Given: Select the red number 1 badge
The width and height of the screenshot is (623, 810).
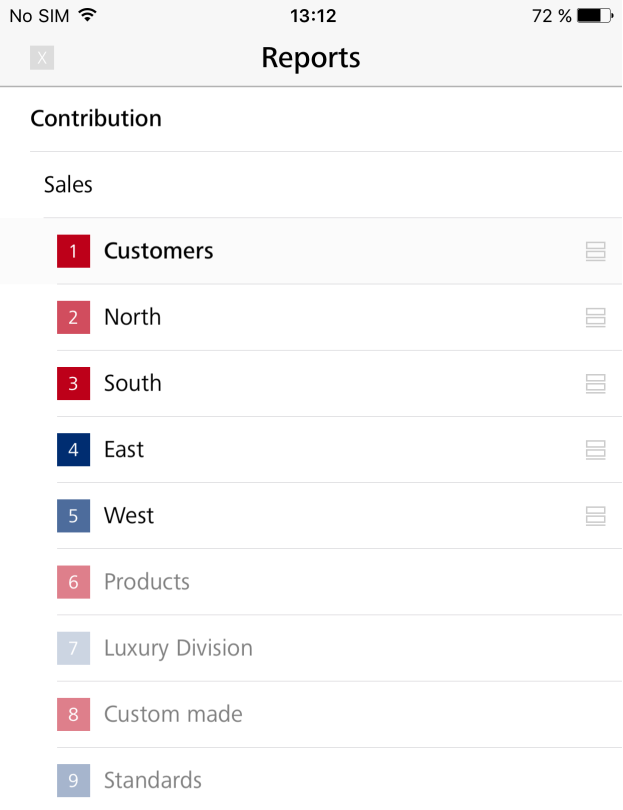Looking at the screenshot, I should click(73, 251).
